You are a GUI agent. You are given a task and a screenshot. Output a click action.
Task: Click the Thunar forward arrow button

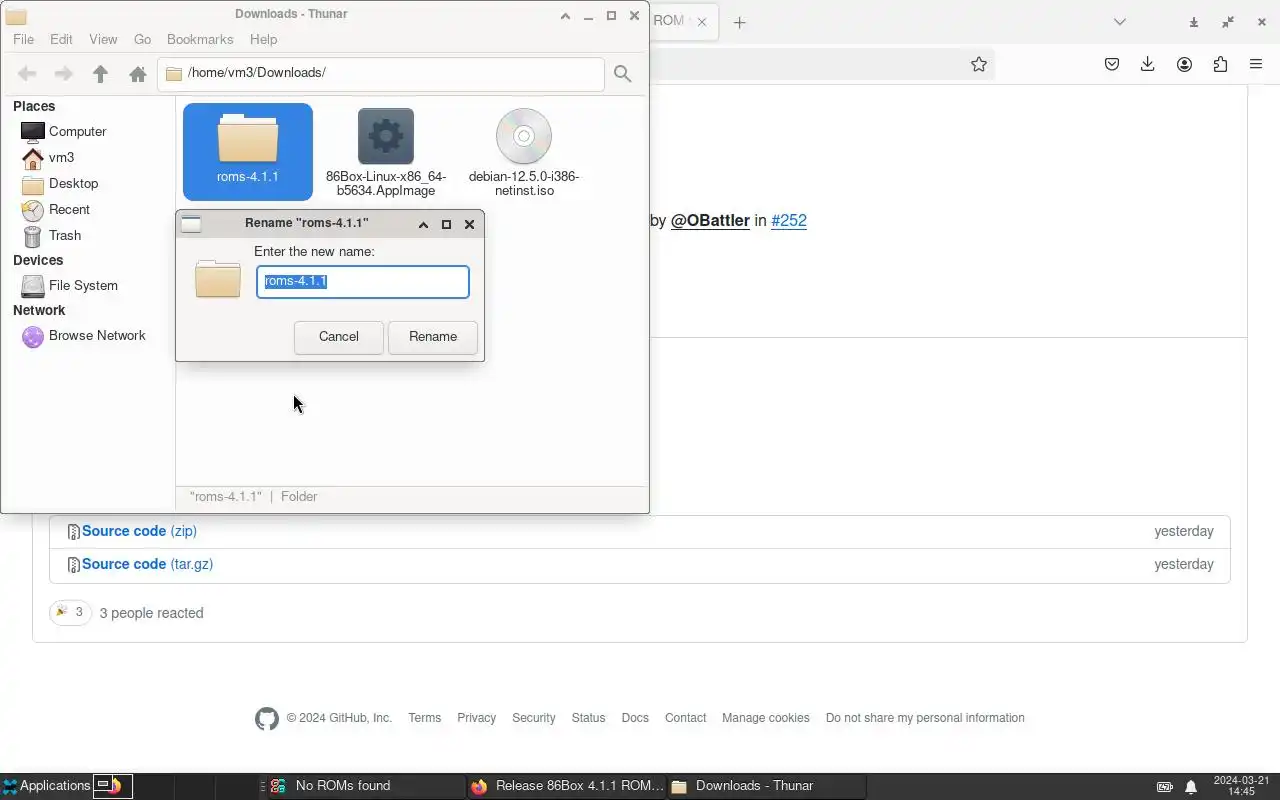(x=63, y=74)
